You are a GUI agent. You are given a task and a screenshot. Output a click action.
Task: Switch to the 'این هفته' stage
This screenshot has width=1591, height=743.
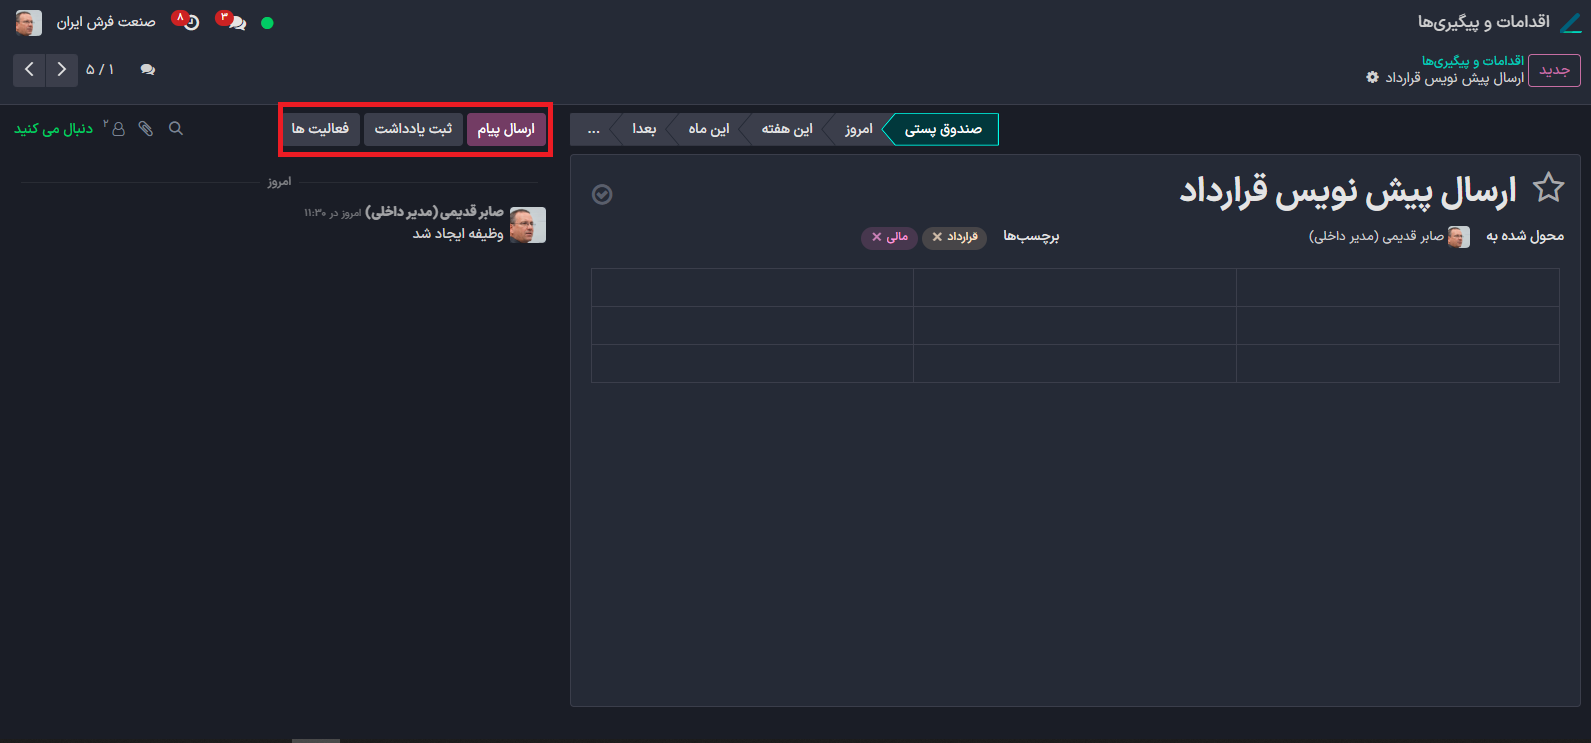point(786,129)
